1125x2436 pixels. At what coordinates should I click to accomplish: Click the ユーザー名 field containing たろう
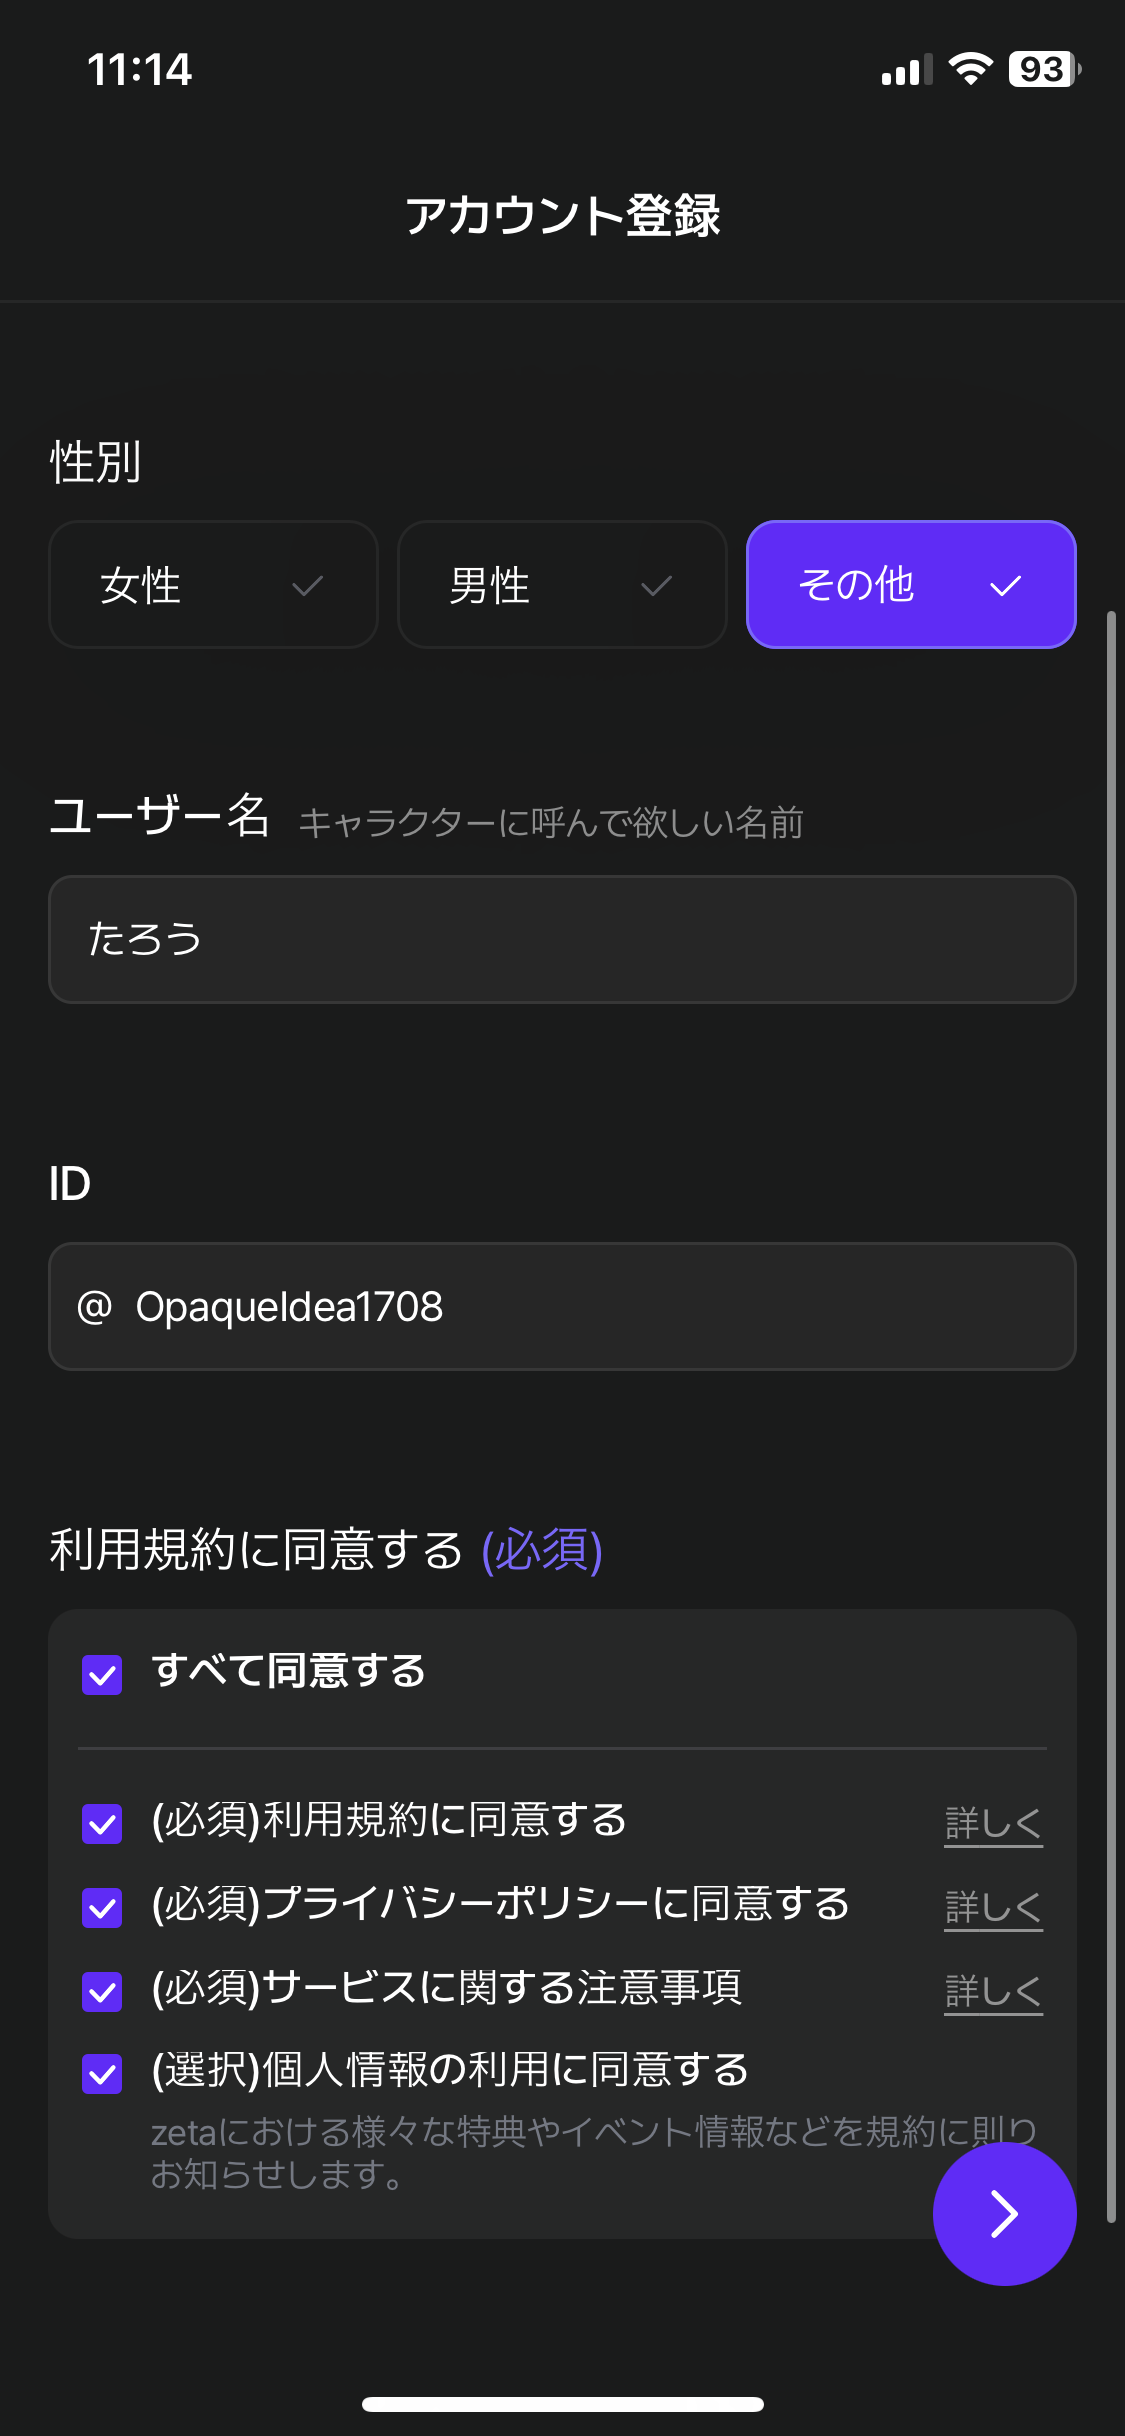562,940
